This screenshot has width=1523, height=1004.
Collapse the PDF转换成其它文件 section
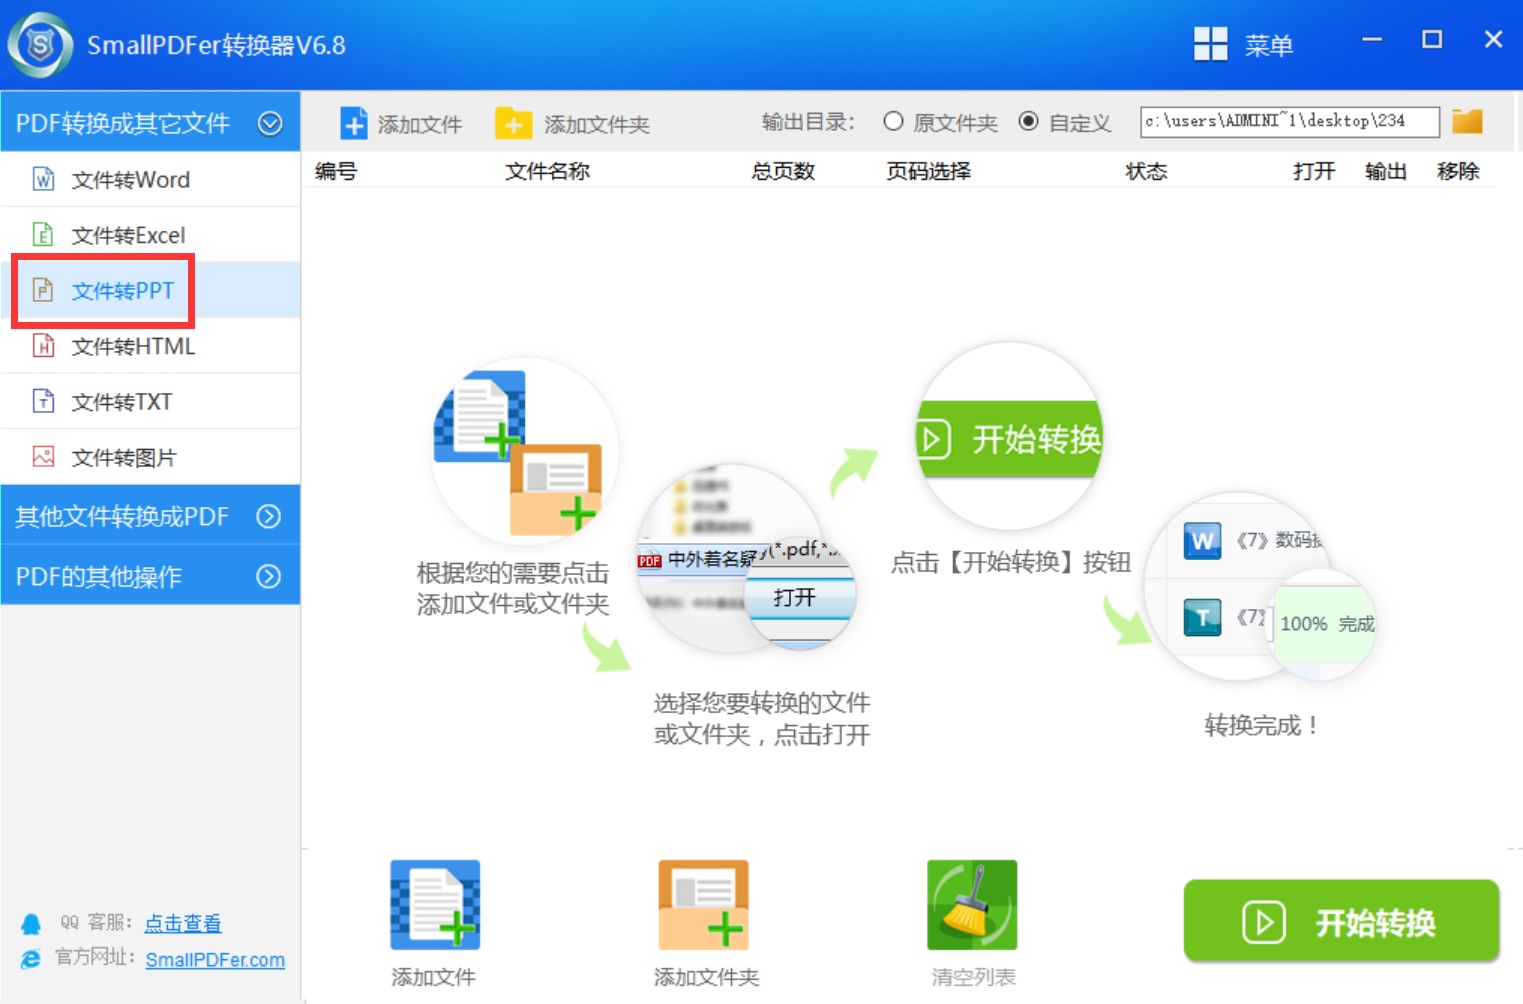270,123
